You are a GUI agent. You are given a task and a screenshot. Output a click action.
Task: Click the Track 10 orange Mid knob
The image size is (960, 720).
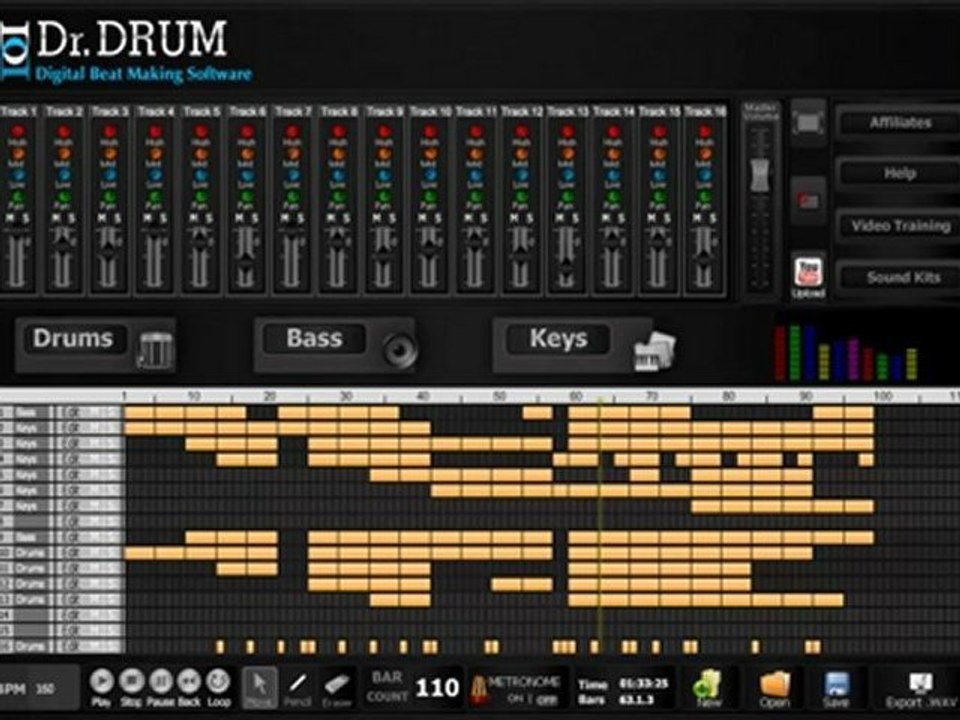430,154
